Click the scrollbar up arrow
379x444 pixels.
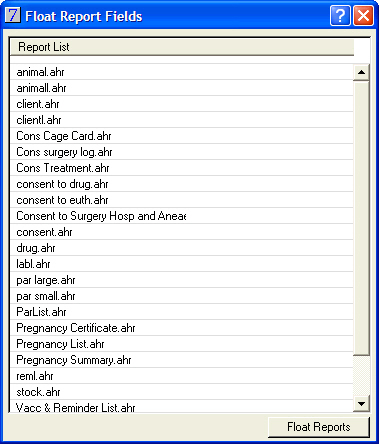pyautogui.click(x=361, y=72)
